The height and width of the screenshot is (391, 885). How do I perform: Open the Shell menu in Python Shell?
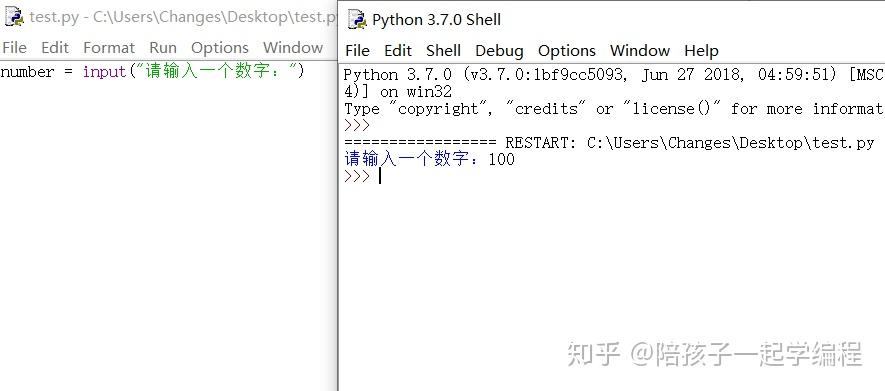444,51
